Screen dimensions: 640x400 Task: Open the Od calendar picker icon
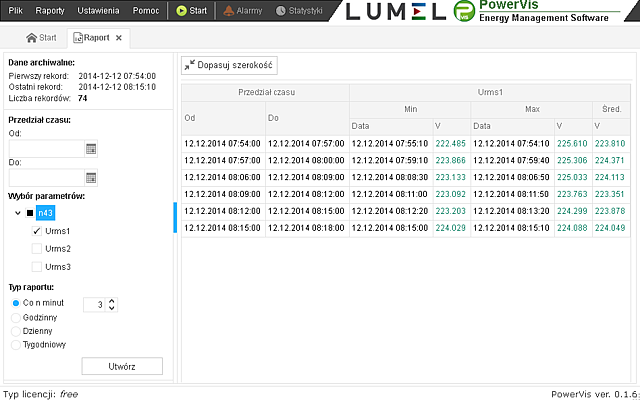[91, 149]
